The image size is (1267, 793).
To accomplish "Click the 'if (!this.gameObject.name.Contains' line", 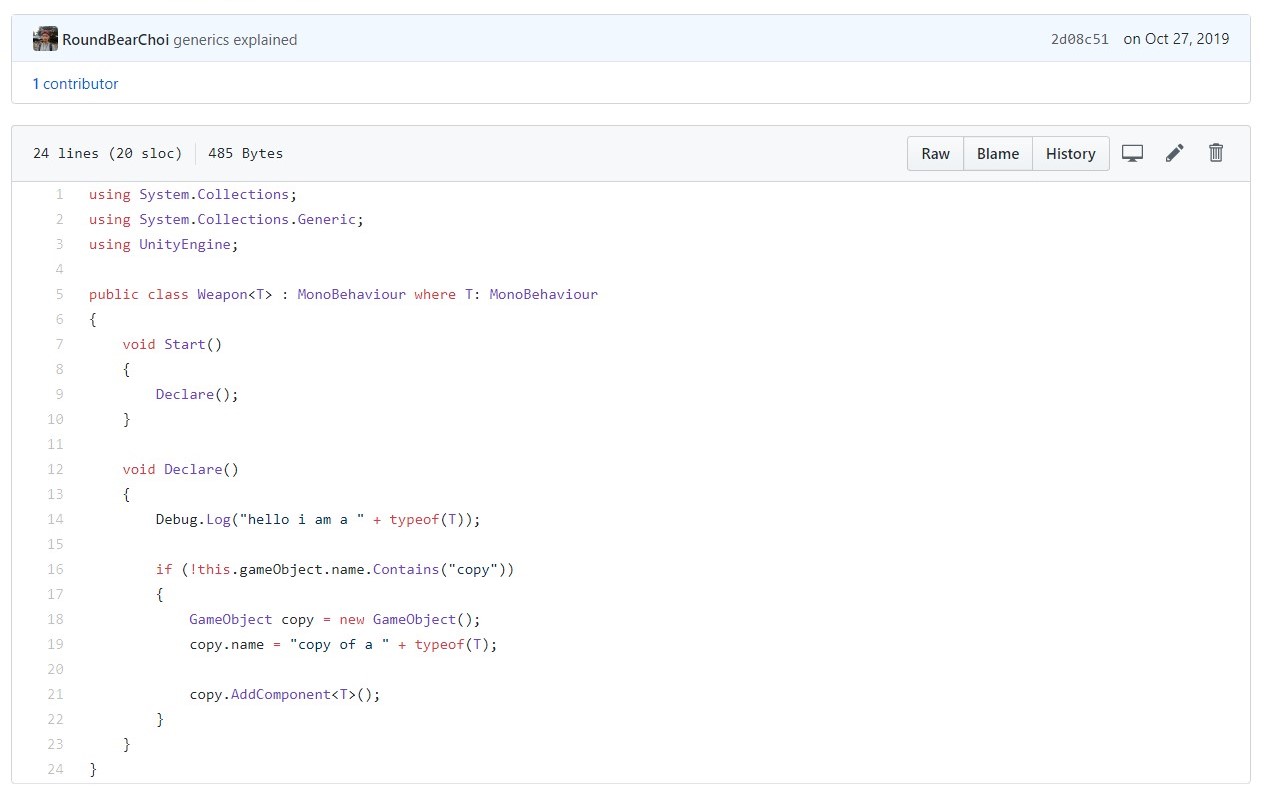I will tap(335, 569).
